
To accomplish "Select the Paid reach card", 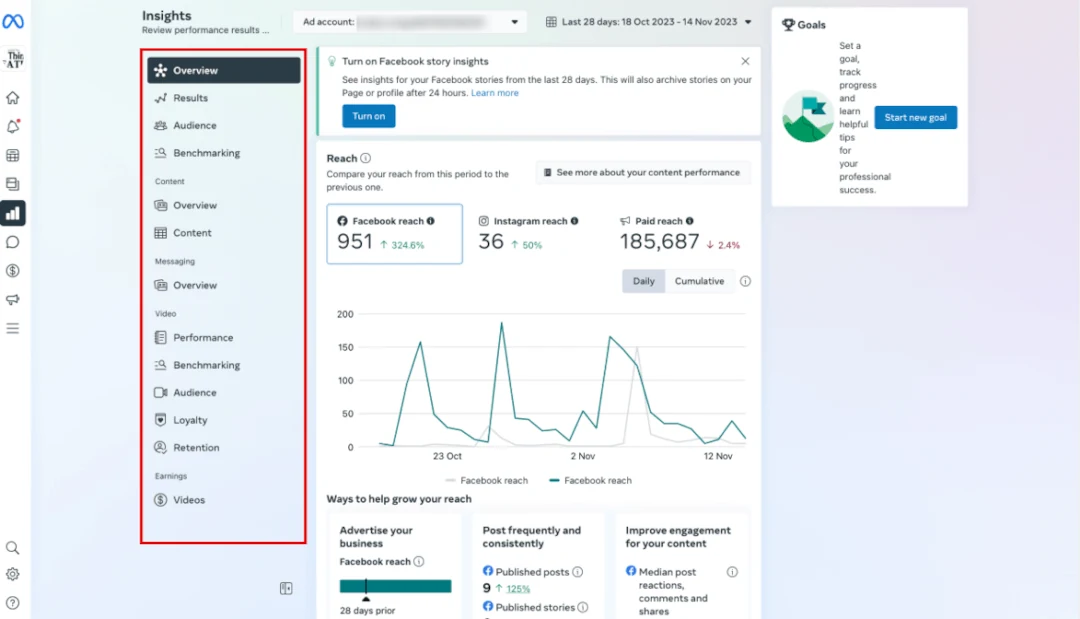I will tap(681, 233).
